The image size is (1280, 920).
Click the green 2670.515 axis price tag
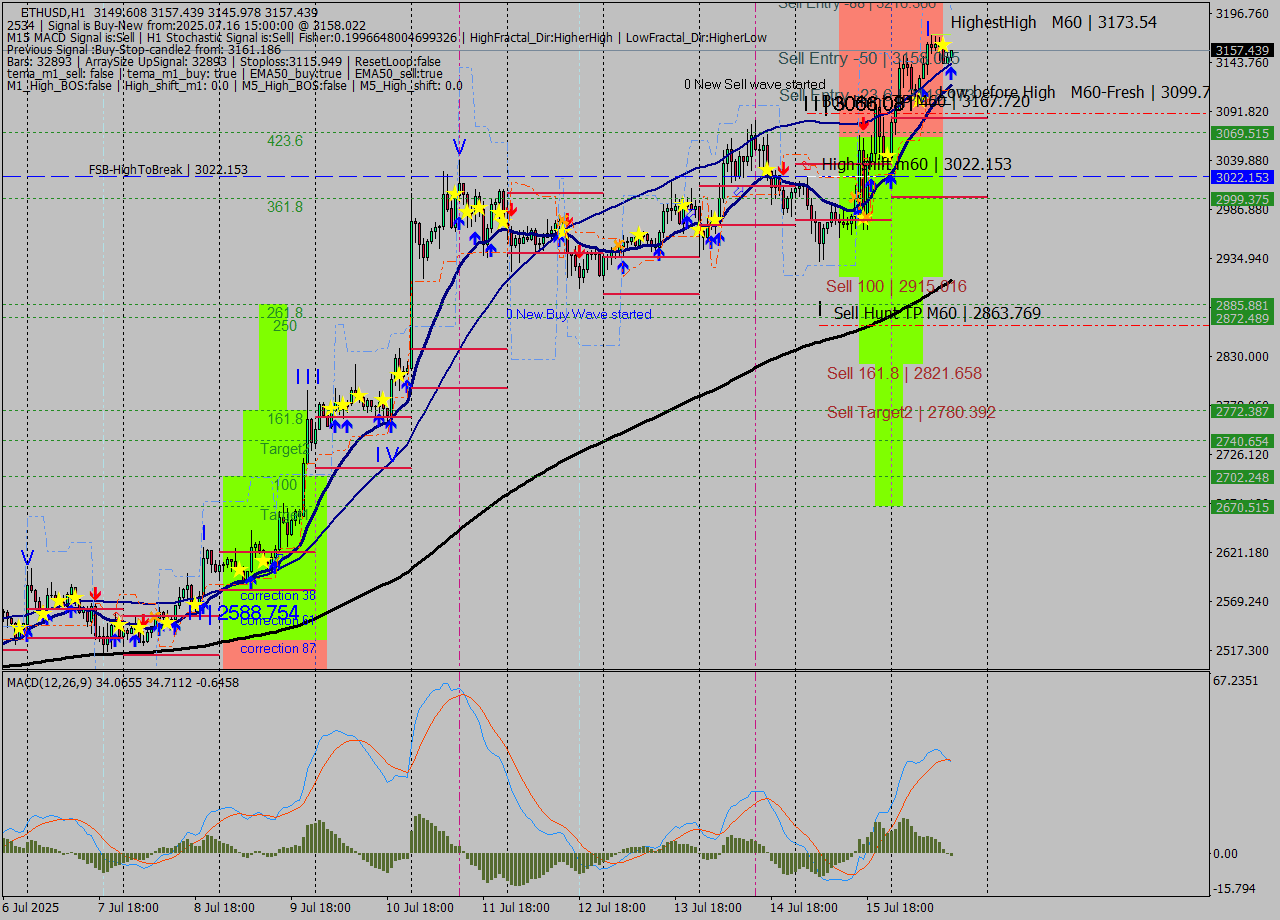[x=1242, y=508]
